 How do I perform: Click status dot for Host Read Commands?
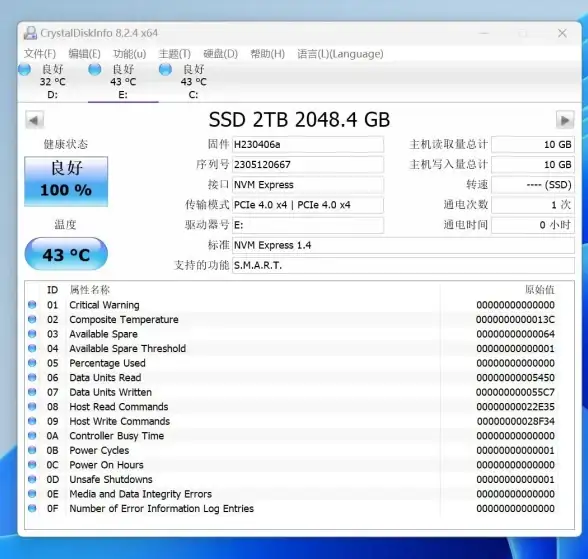(32, 406)
